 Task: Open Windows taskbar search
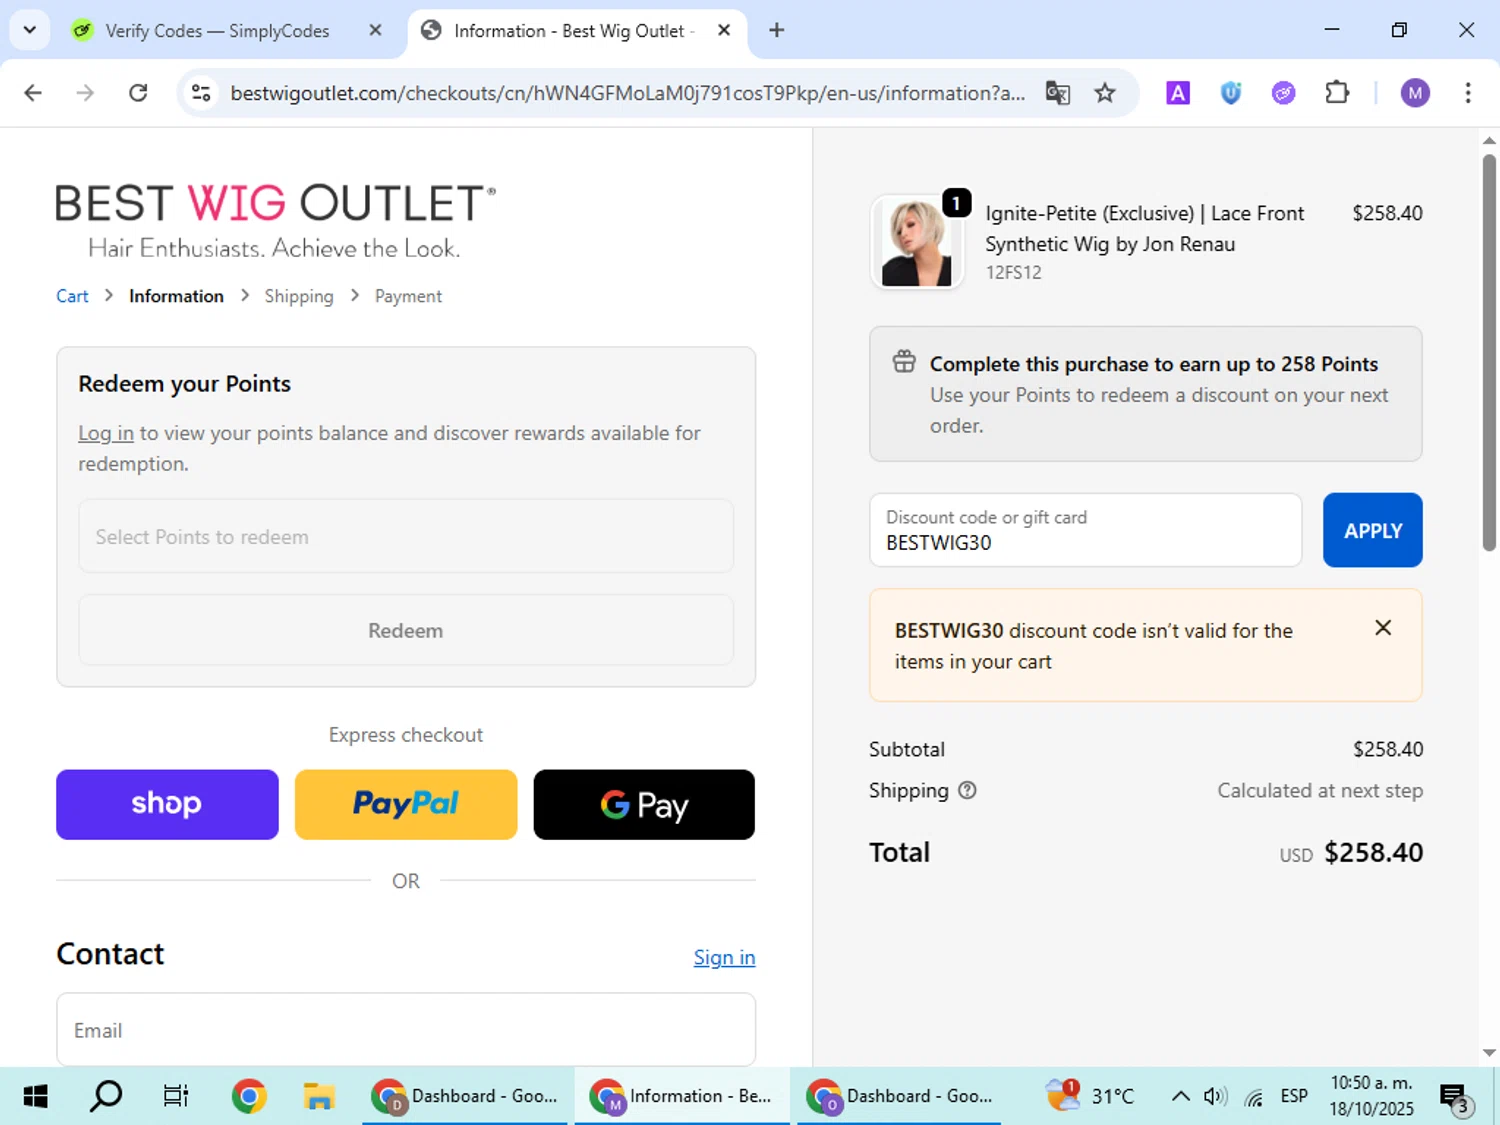(106, 1096)
